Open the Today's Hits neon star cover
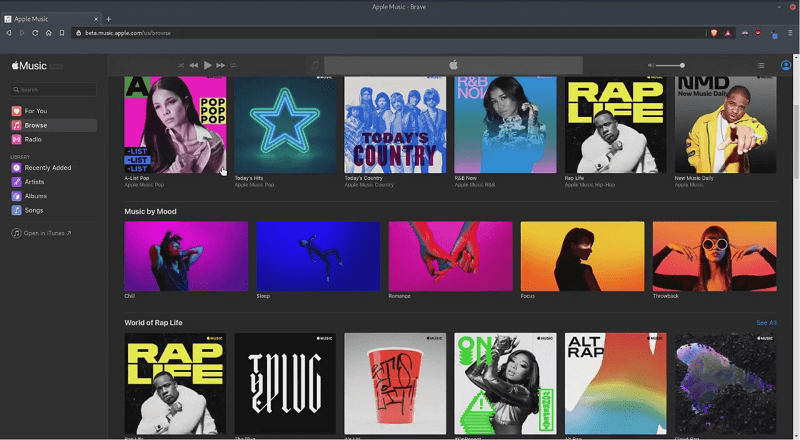Screen dimensions: 800x440 285,125
